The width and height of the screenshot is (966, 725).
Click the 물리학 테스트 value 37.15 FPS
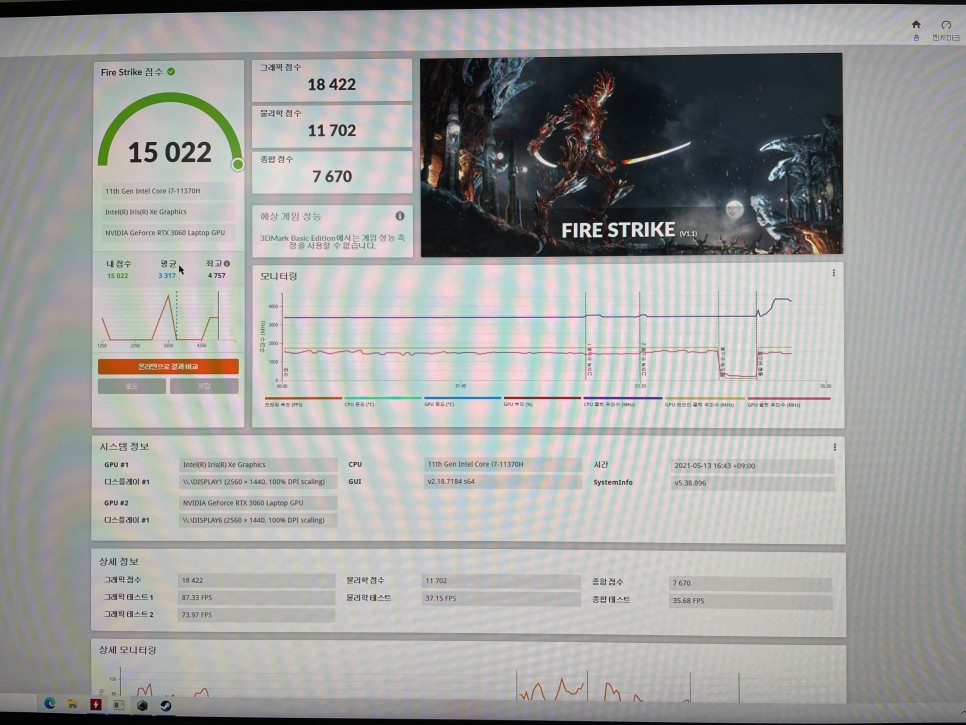(501, 598)
